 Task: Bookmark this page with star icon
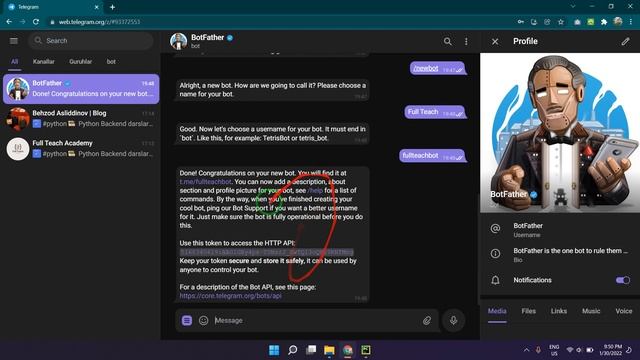pos(561,22)
